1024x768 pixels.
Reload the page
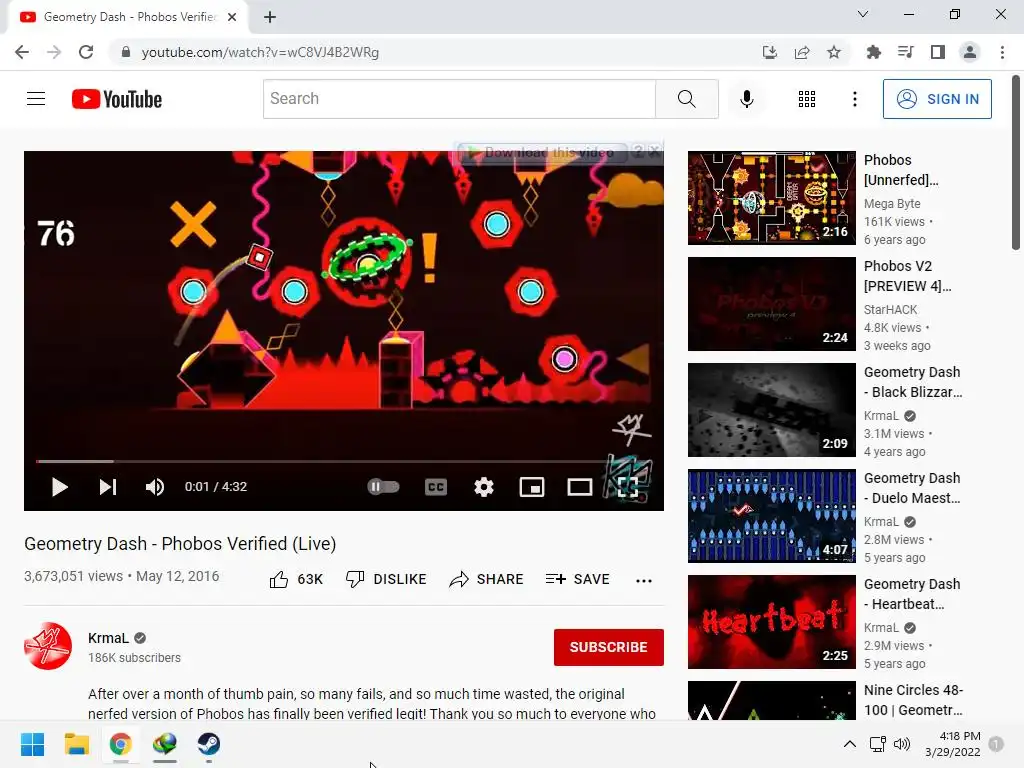[x=86, y=52]
